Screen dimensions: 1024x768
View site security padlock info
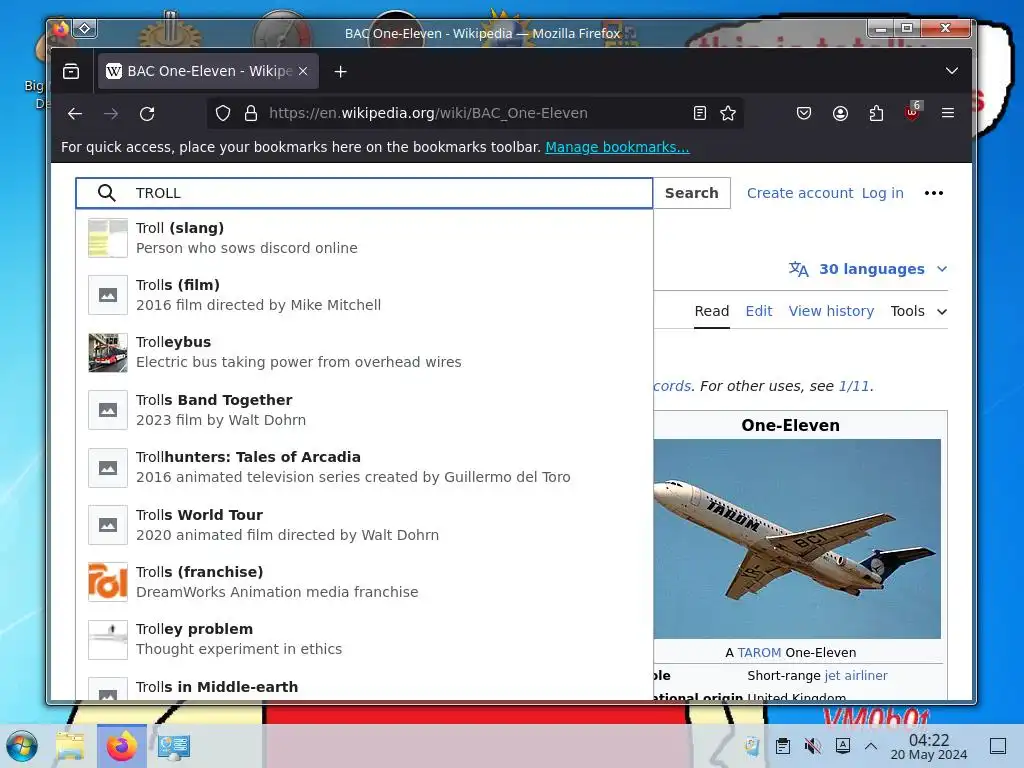(x=251, y=114)
